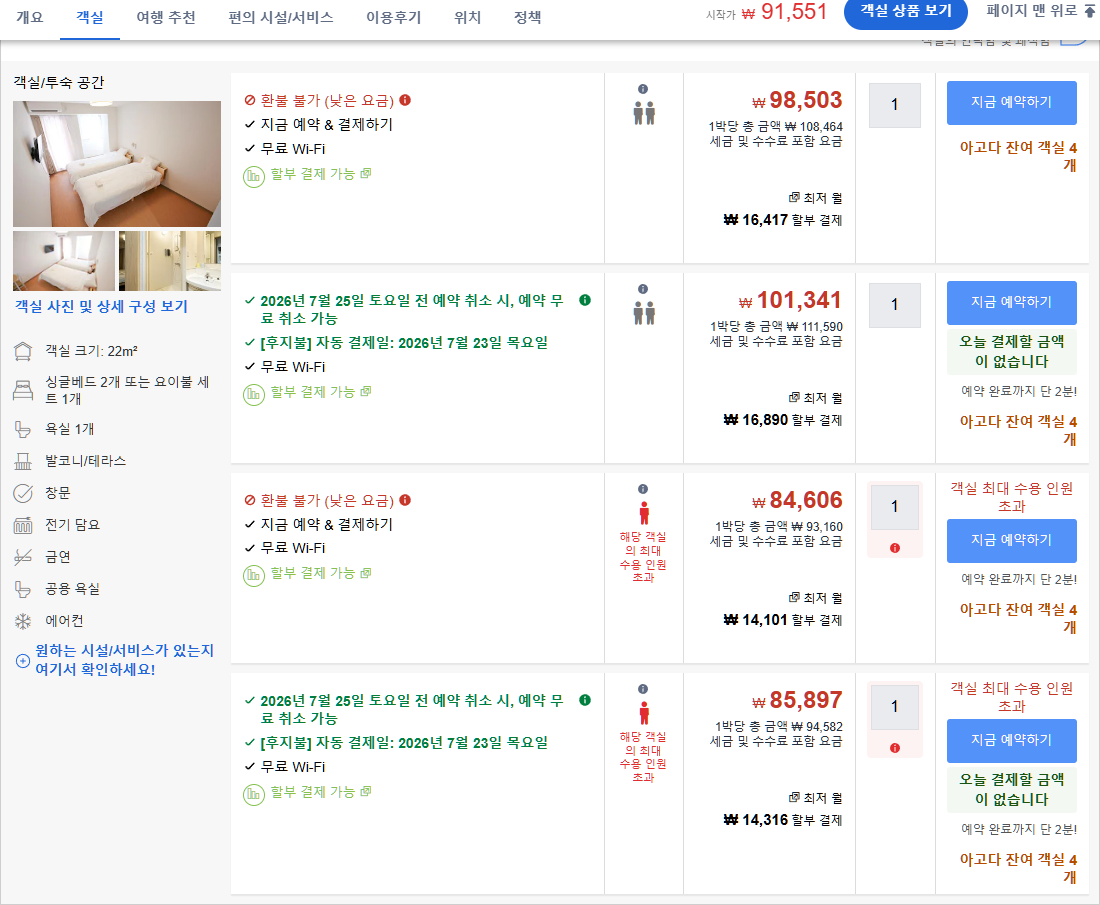Open room quantity dropdown for ₩98,503 rate
Screen dimensions: 1100x905
(x=894, y=105)
